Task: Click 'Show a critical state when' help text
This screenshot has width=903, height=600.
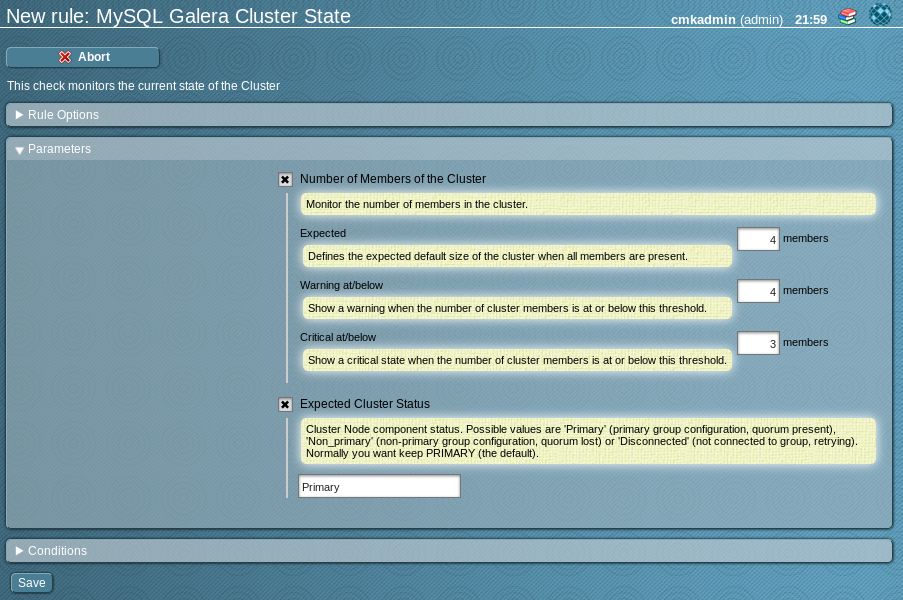Action: point(517,360)
